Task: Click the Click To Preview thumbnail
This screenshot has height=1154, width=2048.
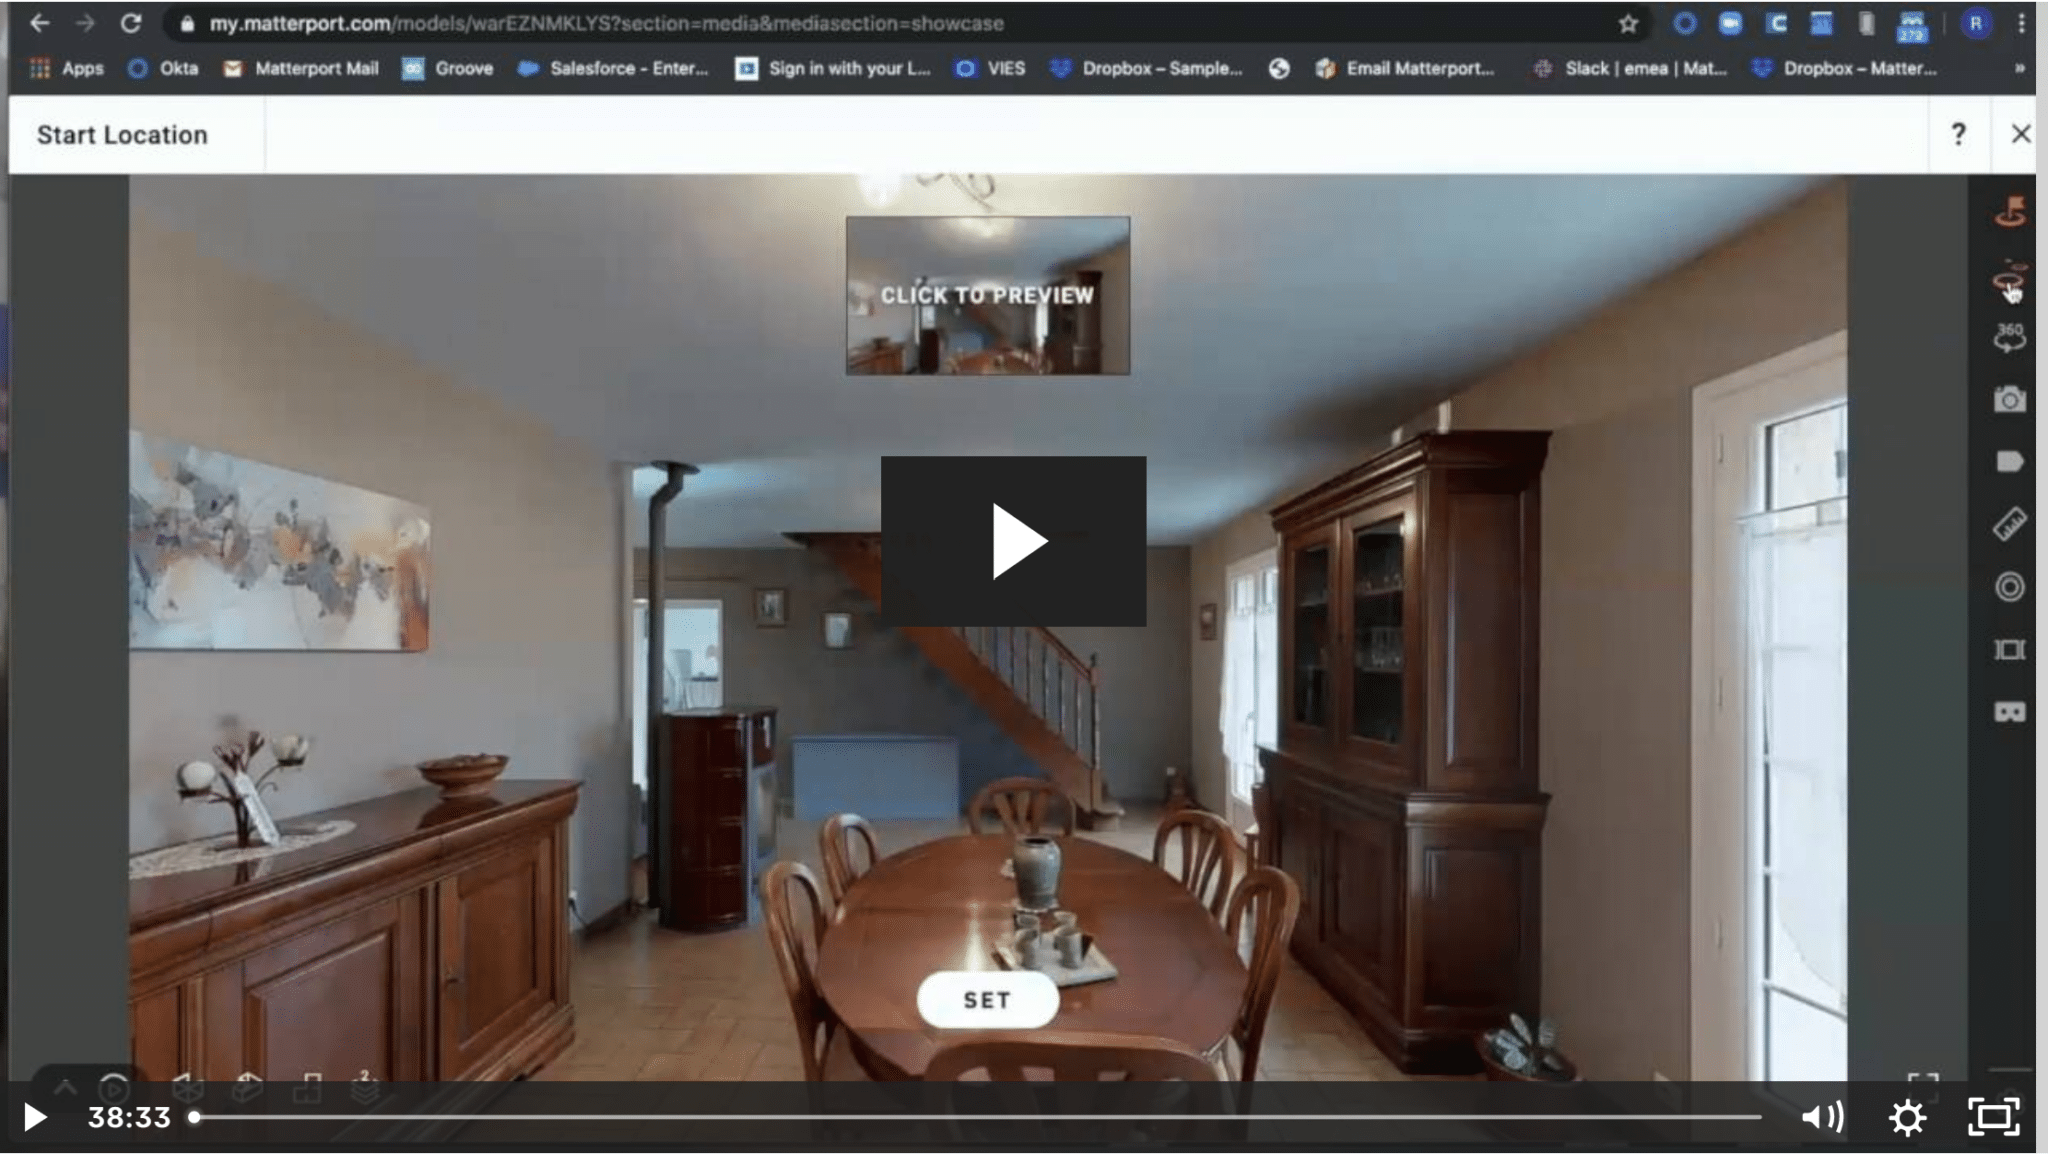Action: 987,294
